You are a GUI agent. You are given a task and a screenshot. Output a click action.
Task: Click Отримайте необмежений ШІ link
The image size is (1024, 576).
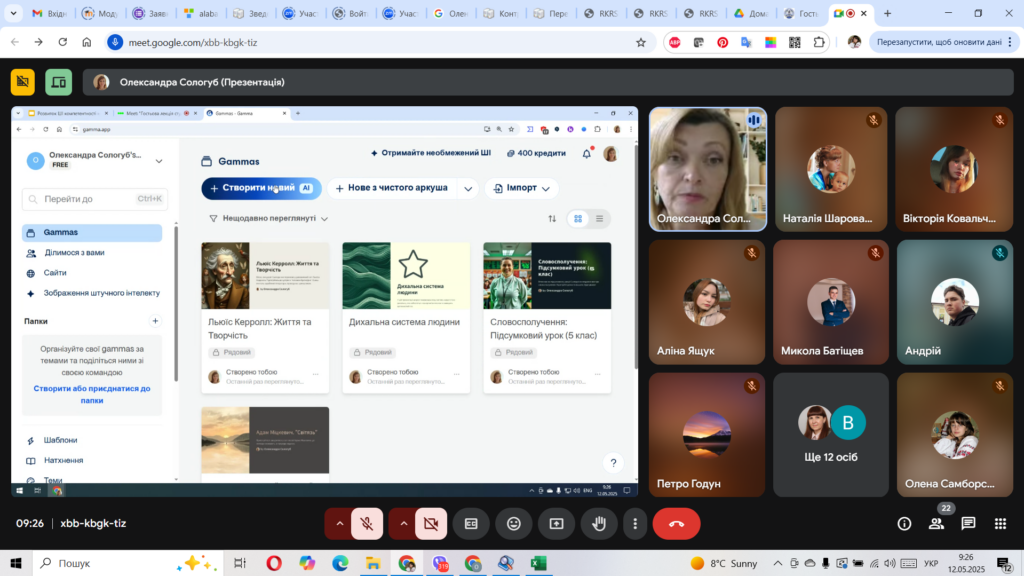pyautogui.click(x=430, y=153)
